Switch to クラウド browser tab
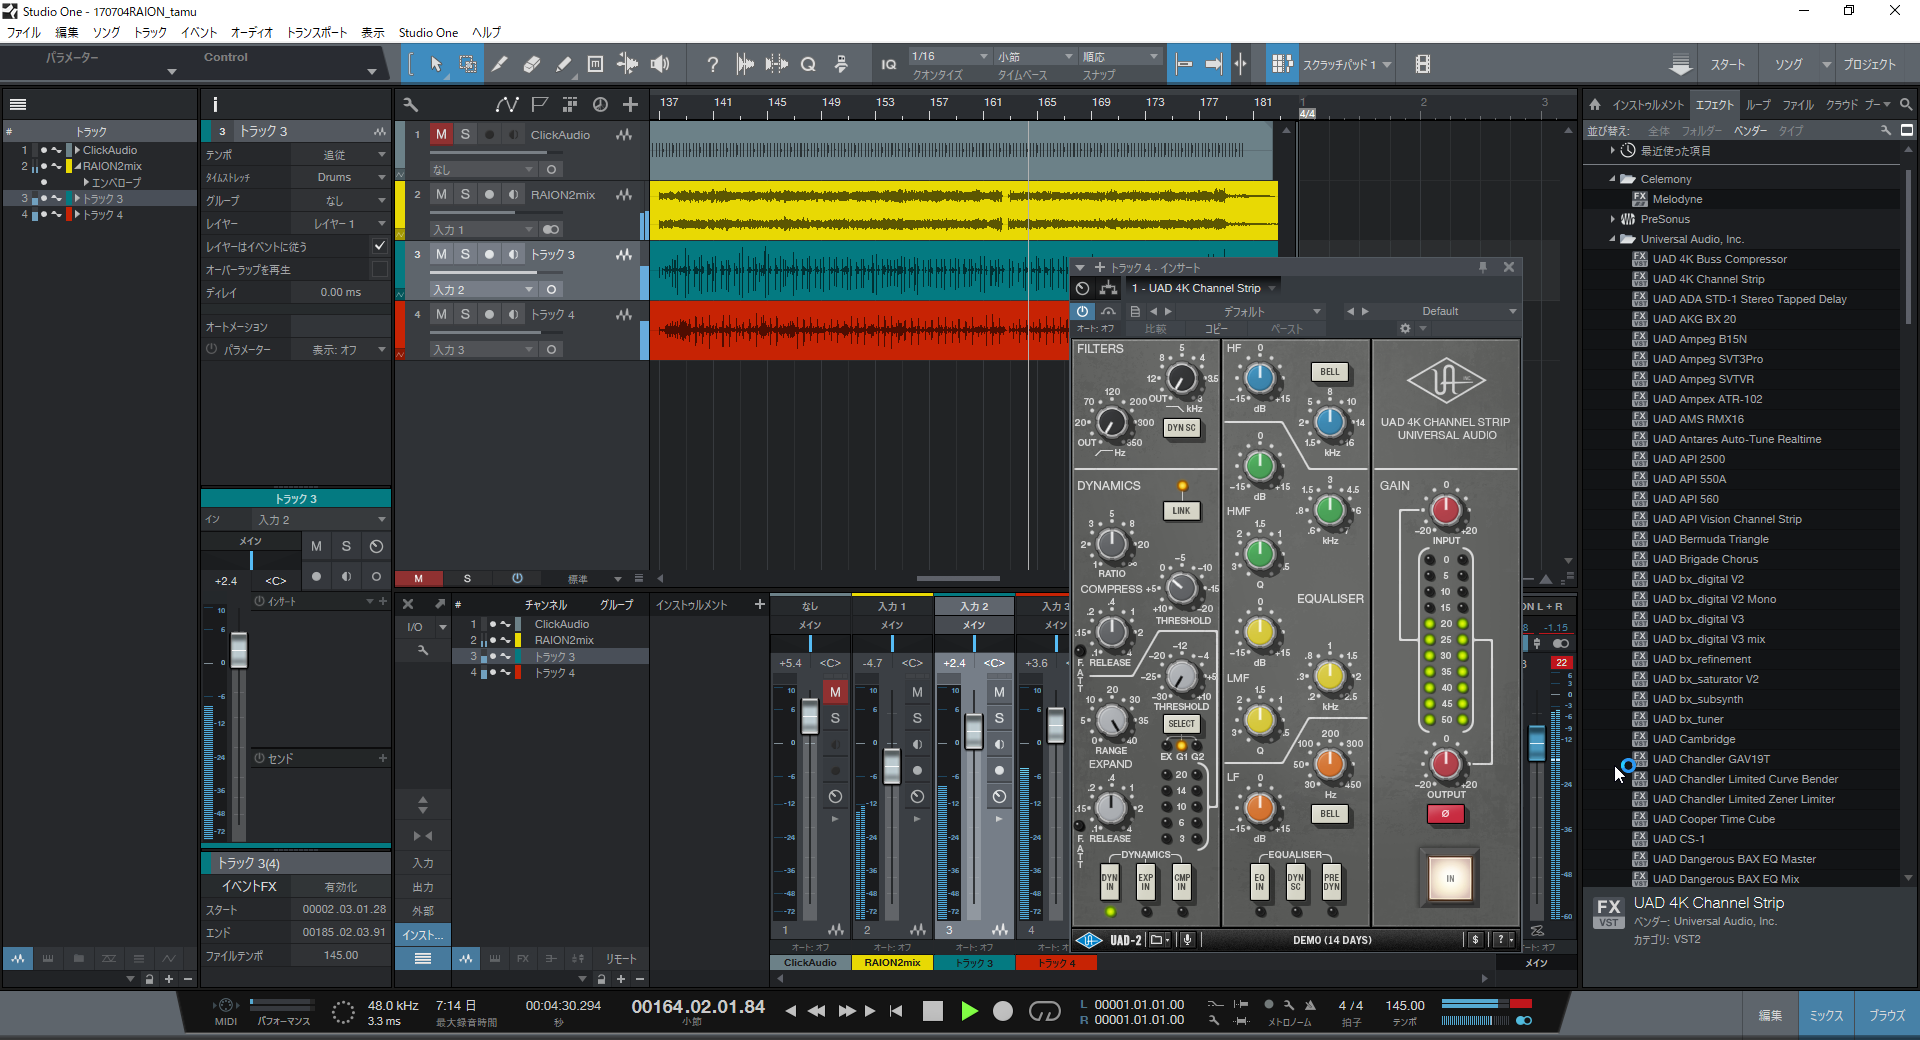Viewport: 1920px width, 1040px height. tap(1842, 105)
